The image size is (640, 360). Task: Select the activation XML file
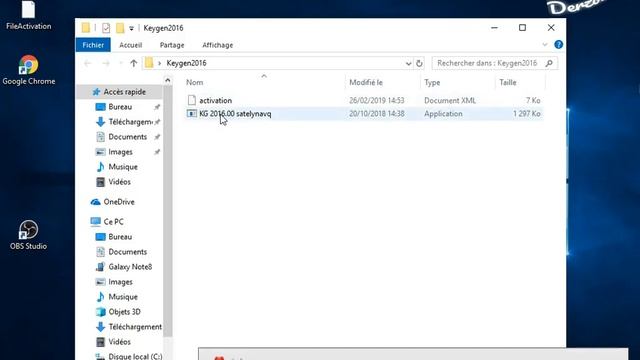pyautogui.click(x=216, y=100)
